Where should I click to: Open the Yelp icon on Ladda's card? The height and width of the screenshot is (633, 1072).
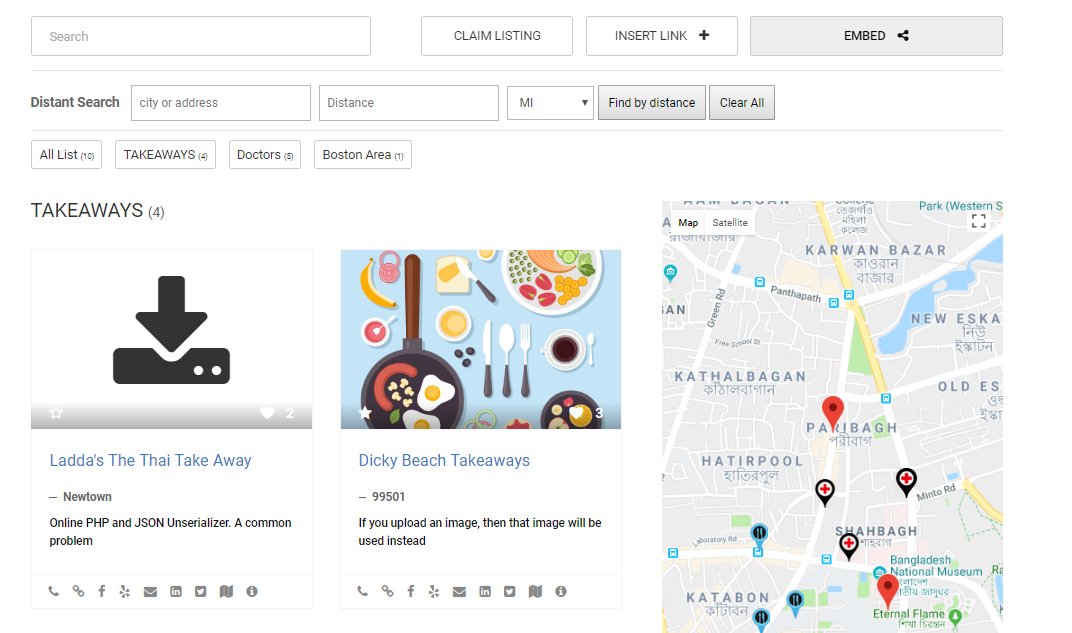(124, 591)
